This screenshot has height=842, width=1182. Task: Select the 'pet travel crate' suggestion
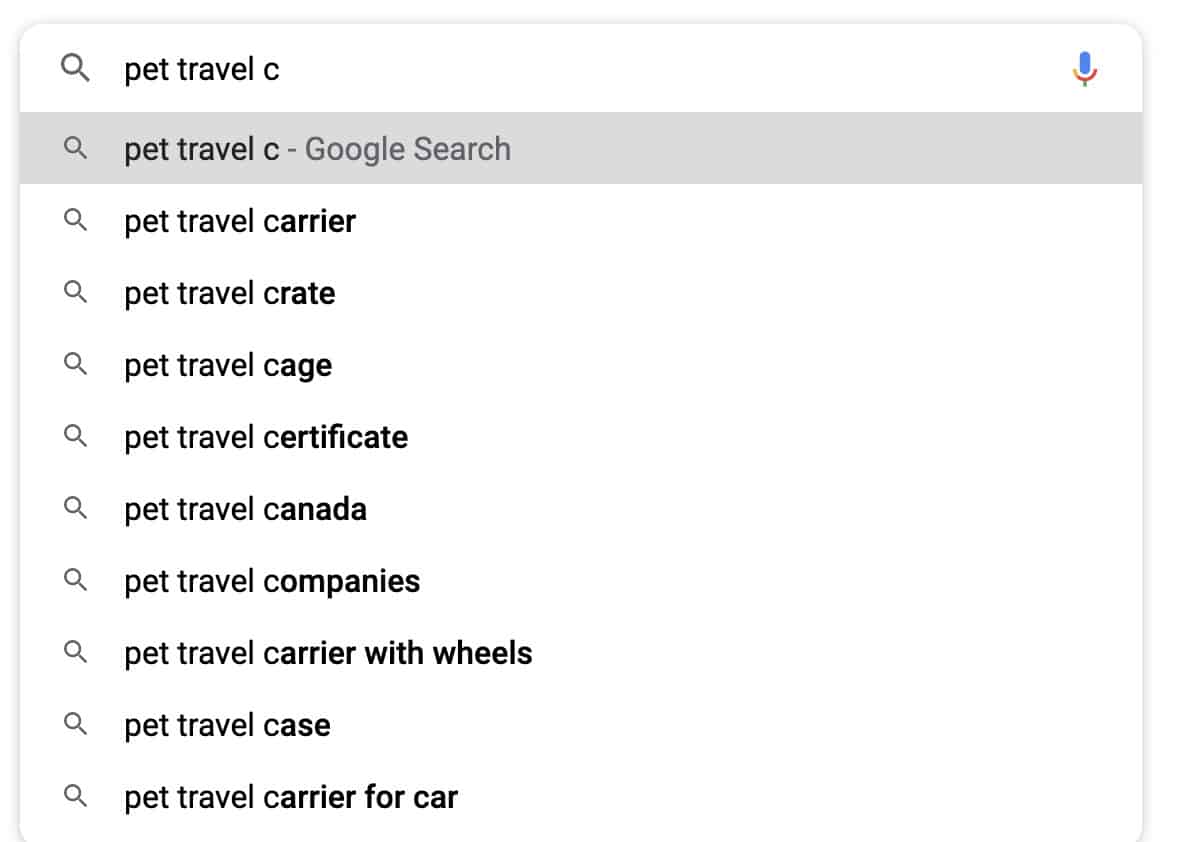(229, 293)
